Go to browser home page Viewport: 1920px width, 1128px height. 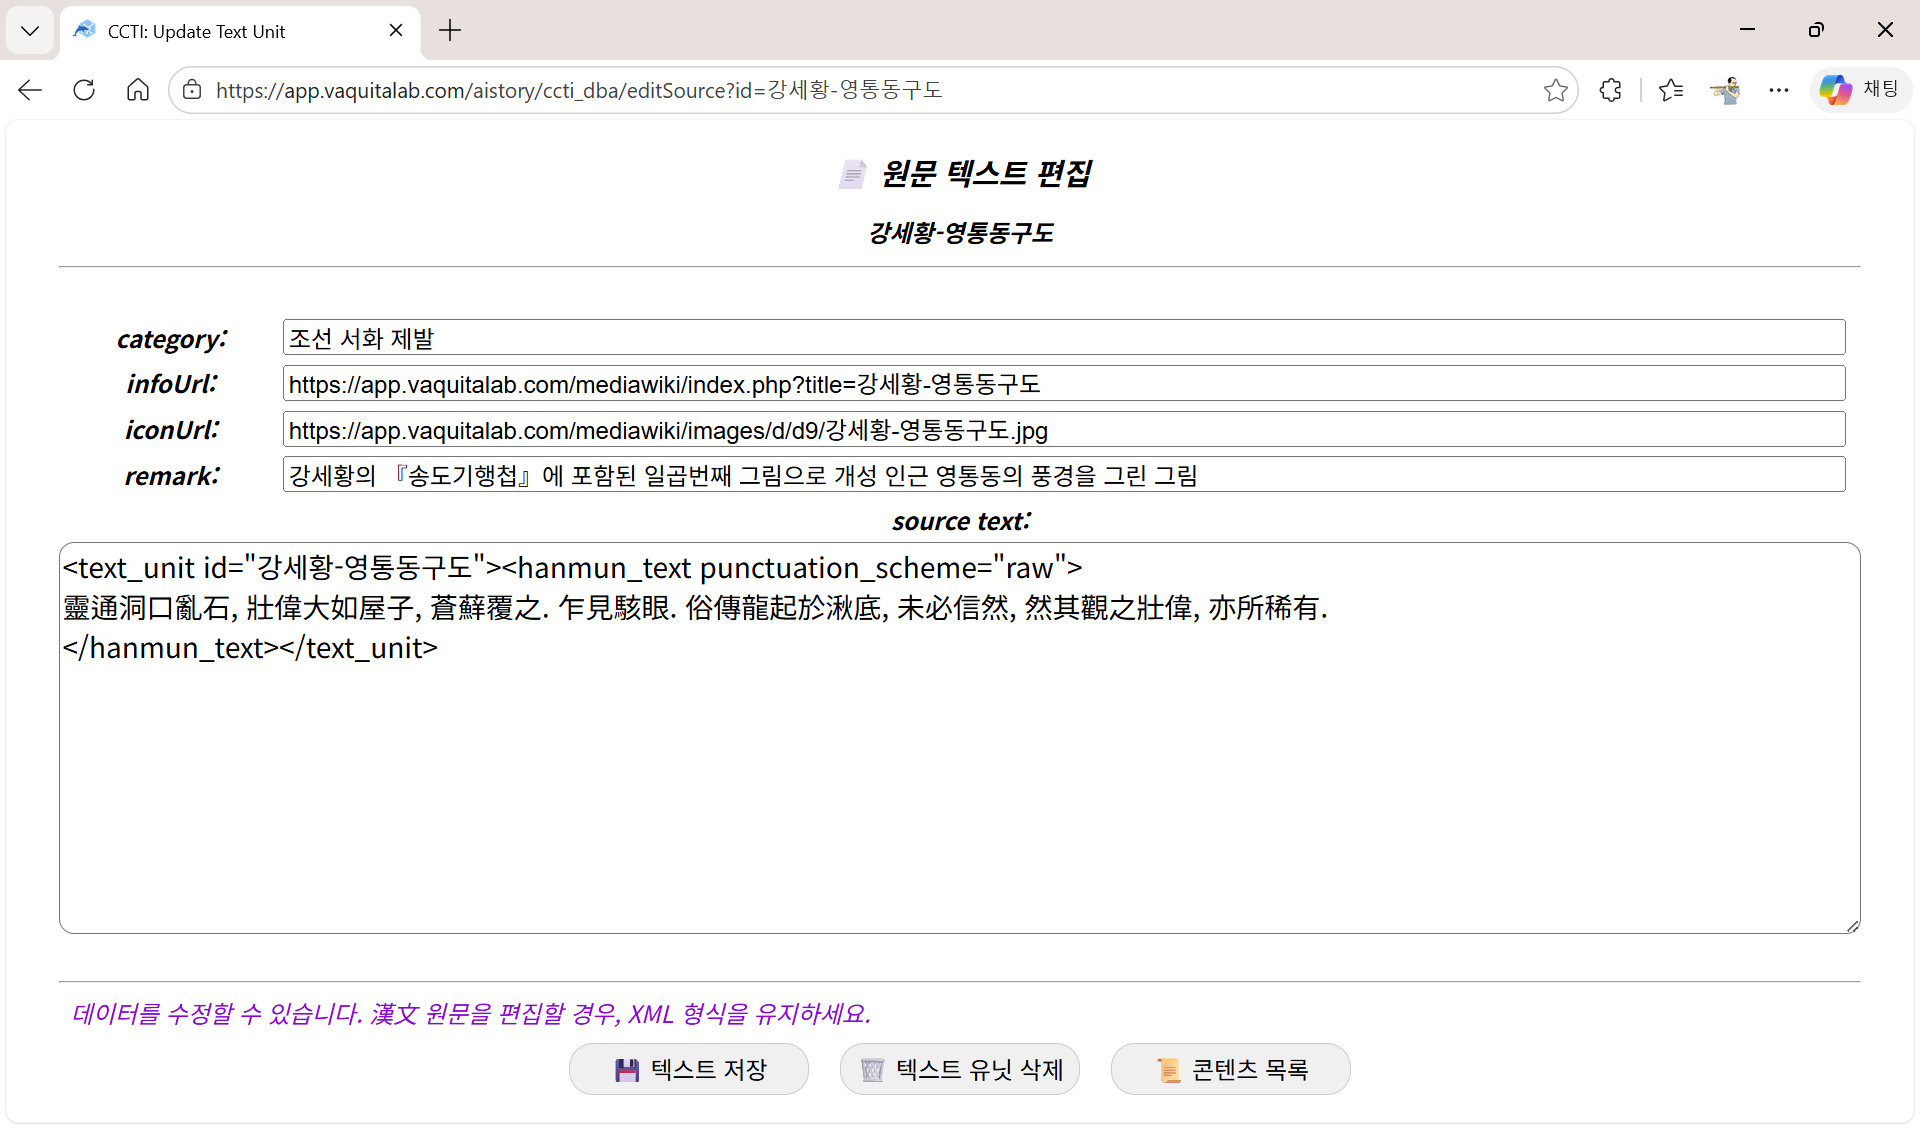138,90
